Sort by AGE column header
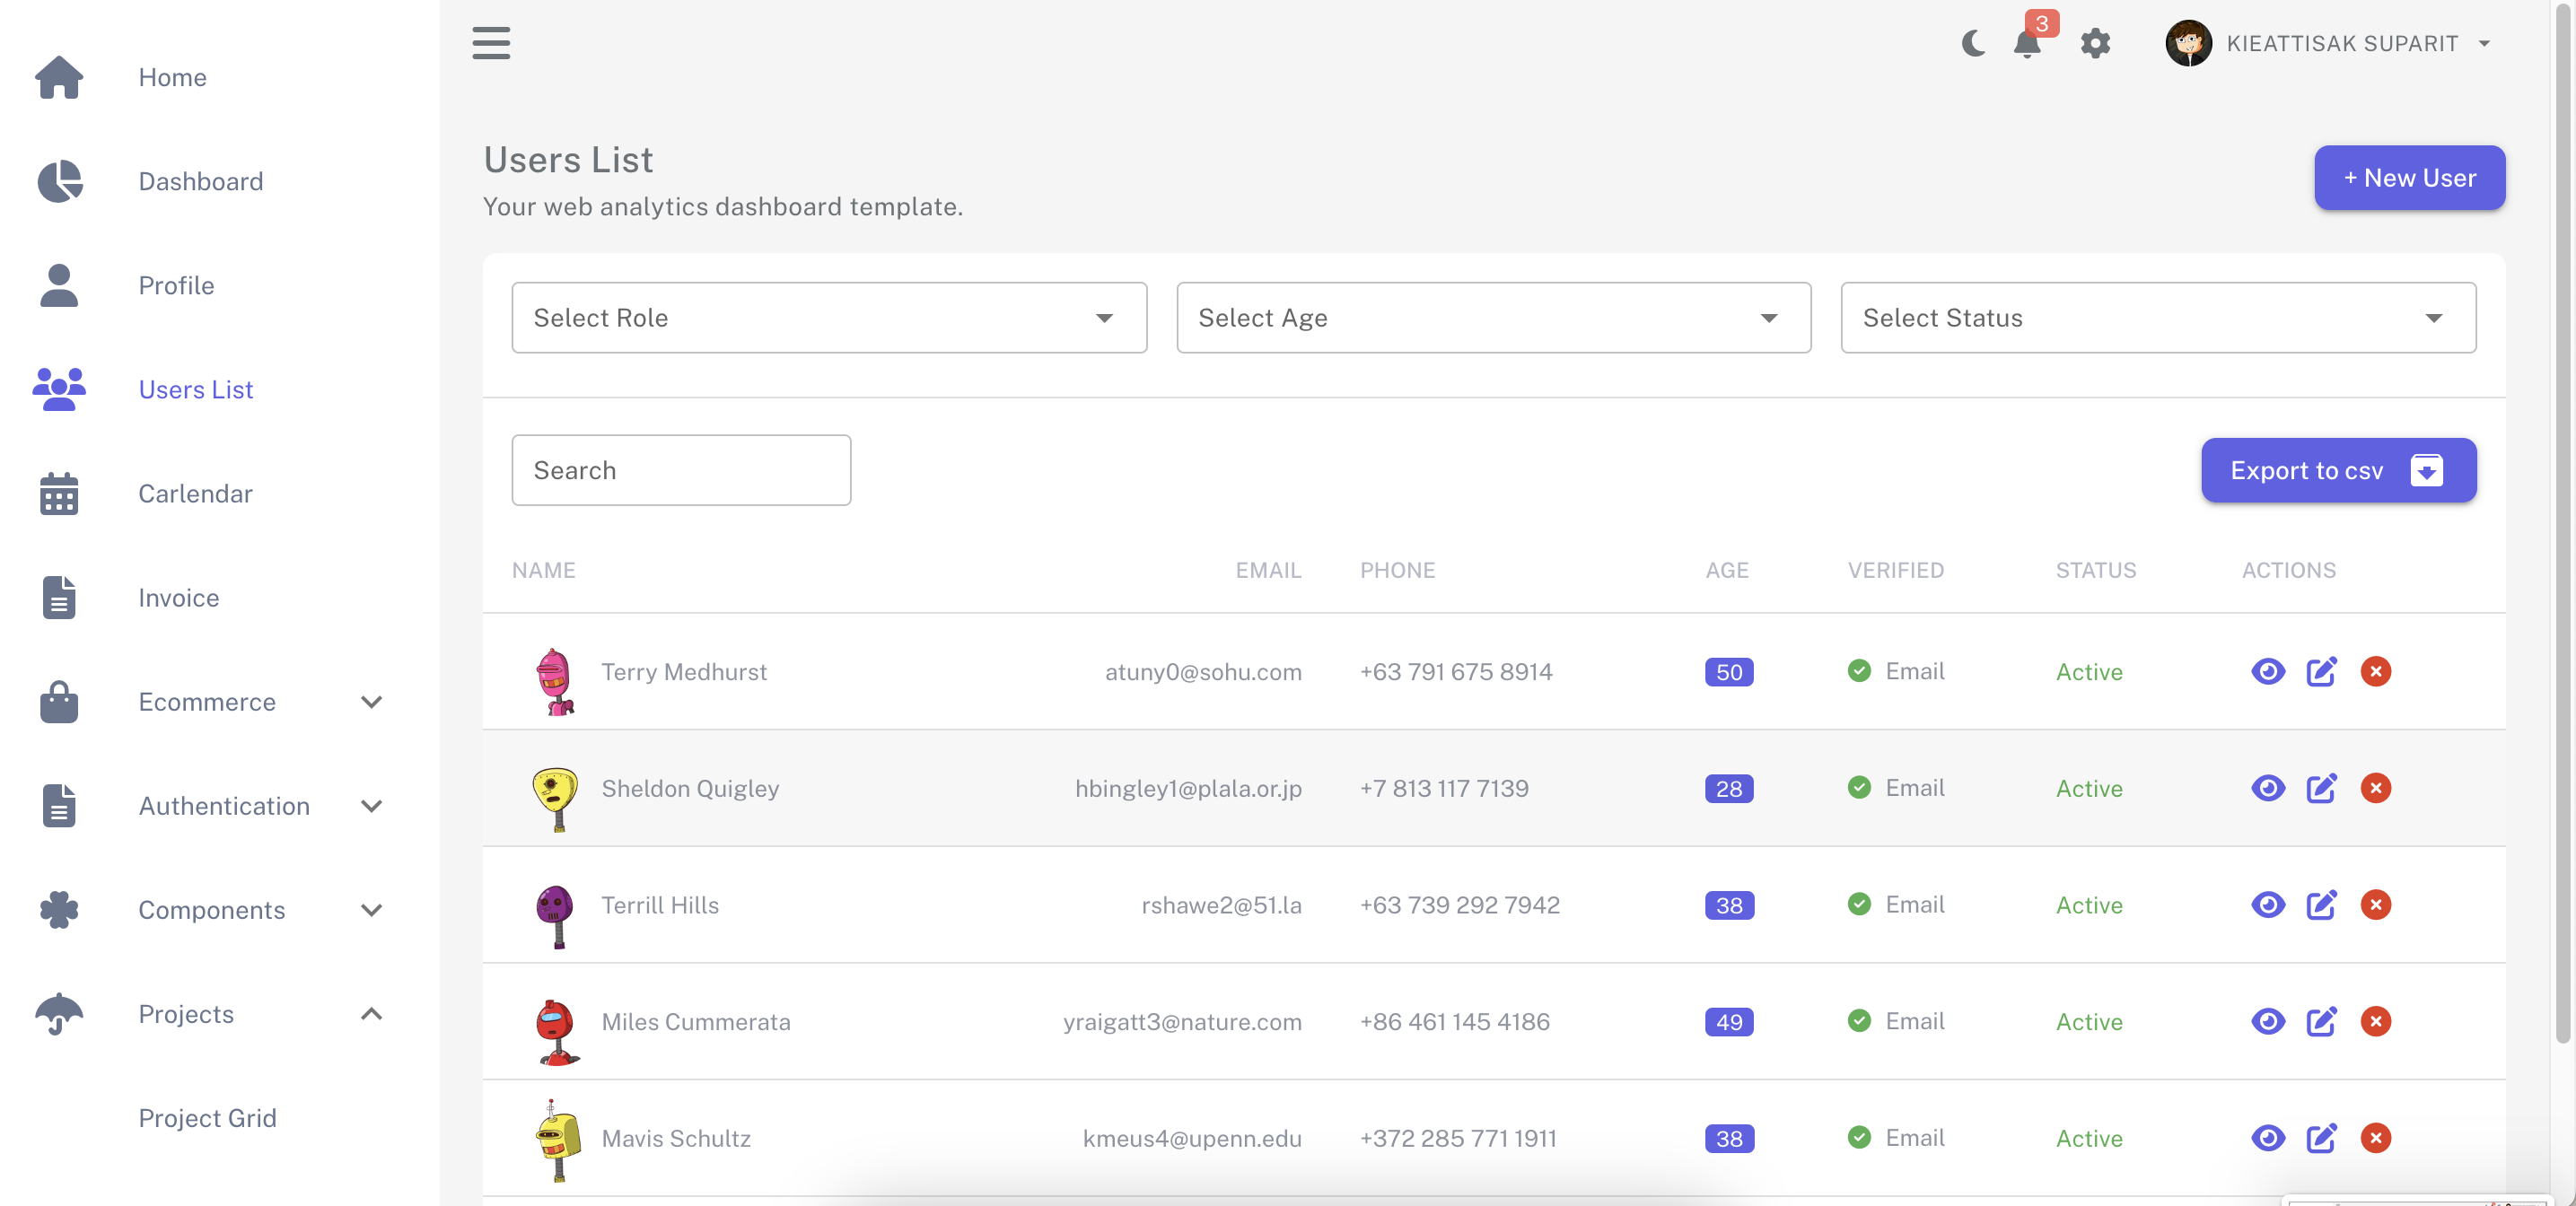This screenshot has width=2576, height=1206. [1727, 570]
